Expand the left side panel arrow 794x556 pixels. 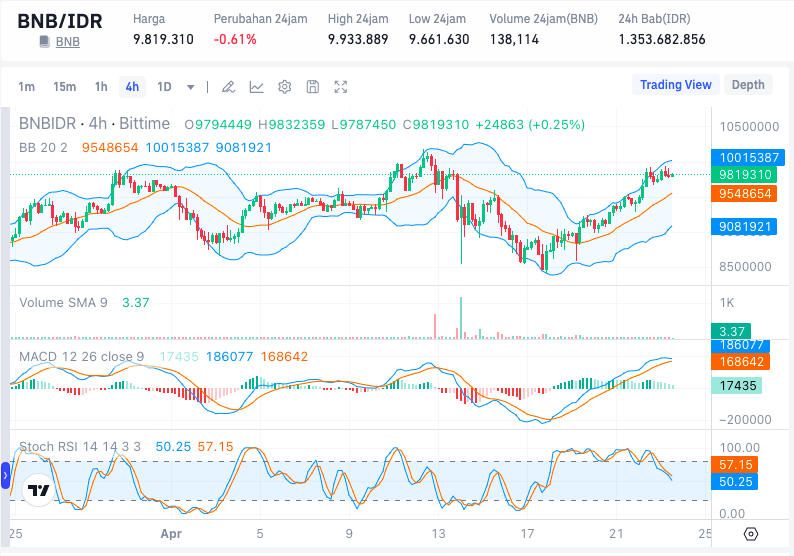point(6,475)
